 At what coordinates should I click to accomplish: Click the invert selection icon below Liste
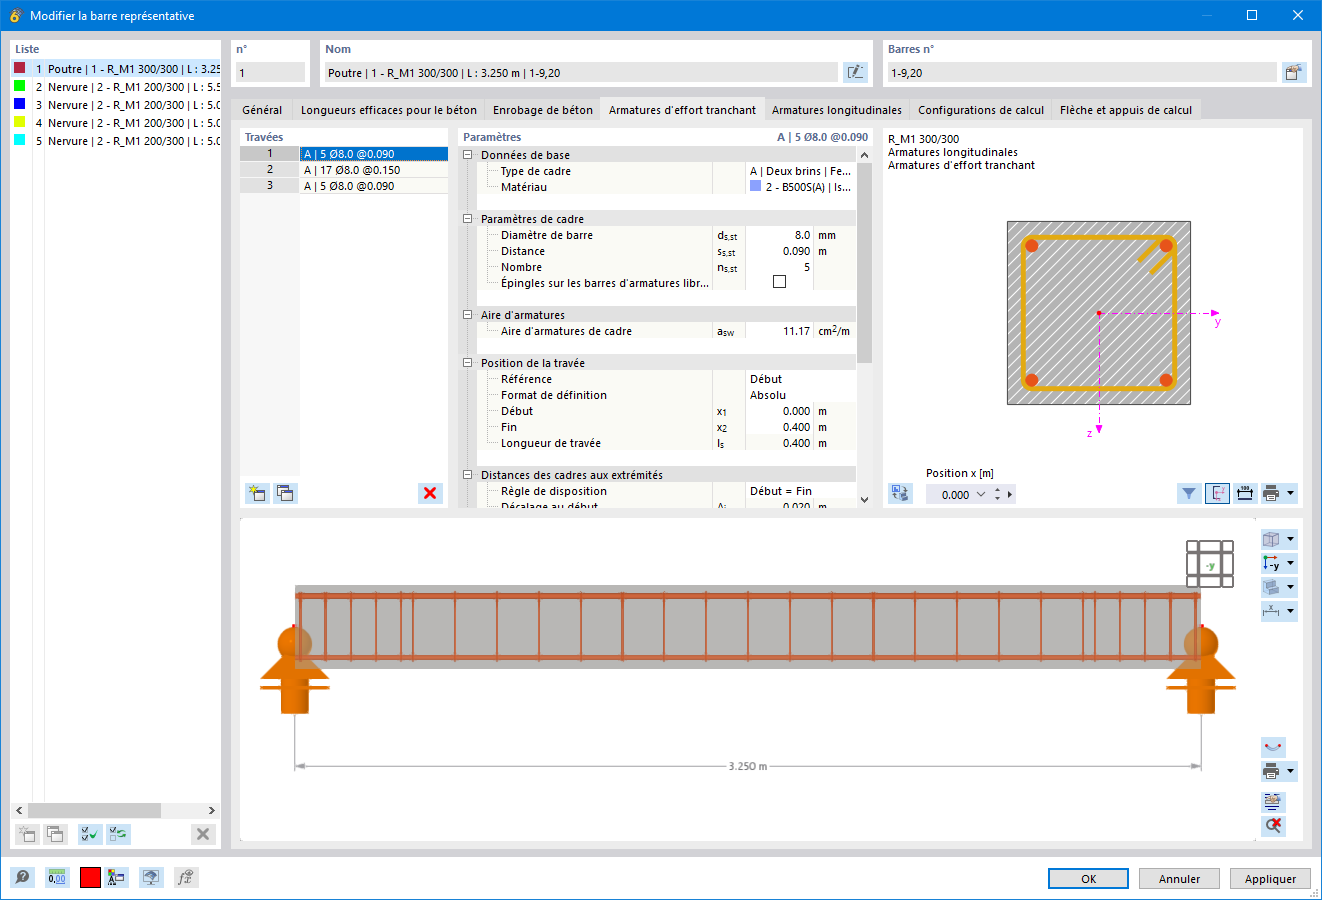click(118, 834)
